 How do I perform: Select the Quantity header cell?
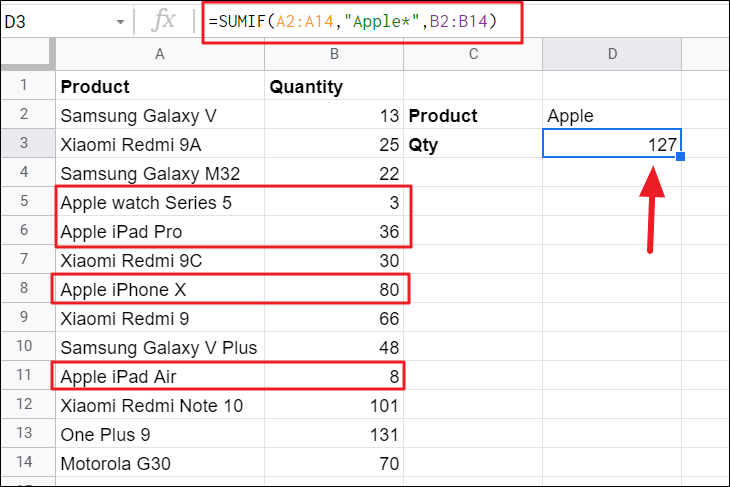[x=334, y=86]
